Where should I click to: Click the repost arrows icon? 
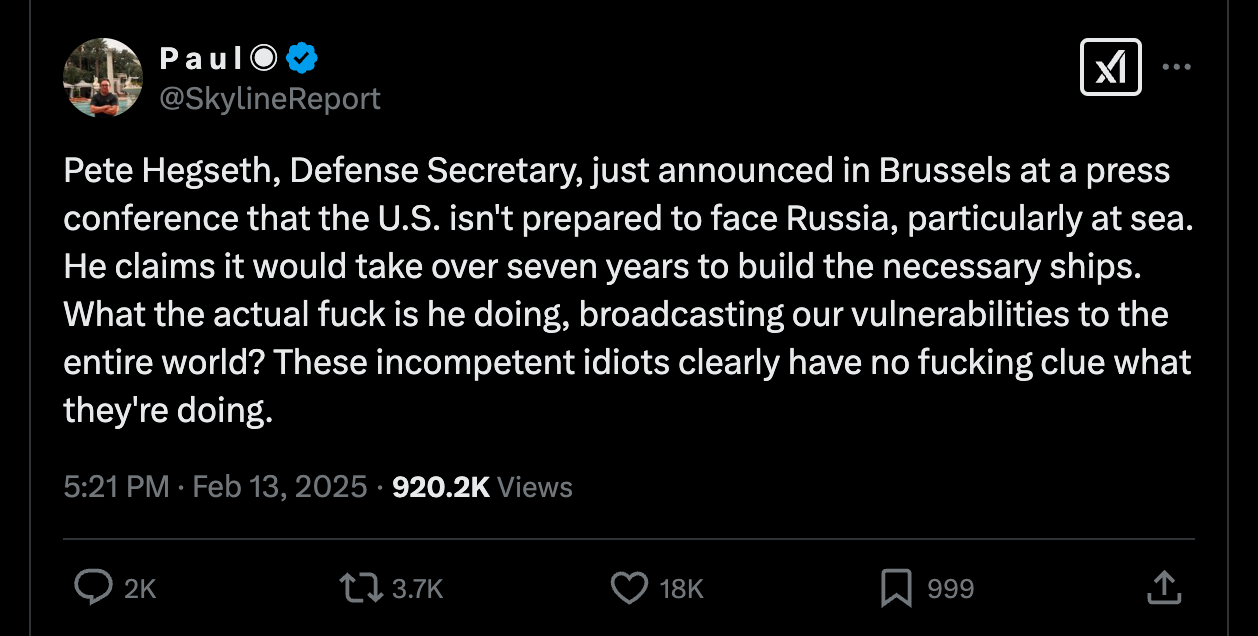(x=361, y=588)
